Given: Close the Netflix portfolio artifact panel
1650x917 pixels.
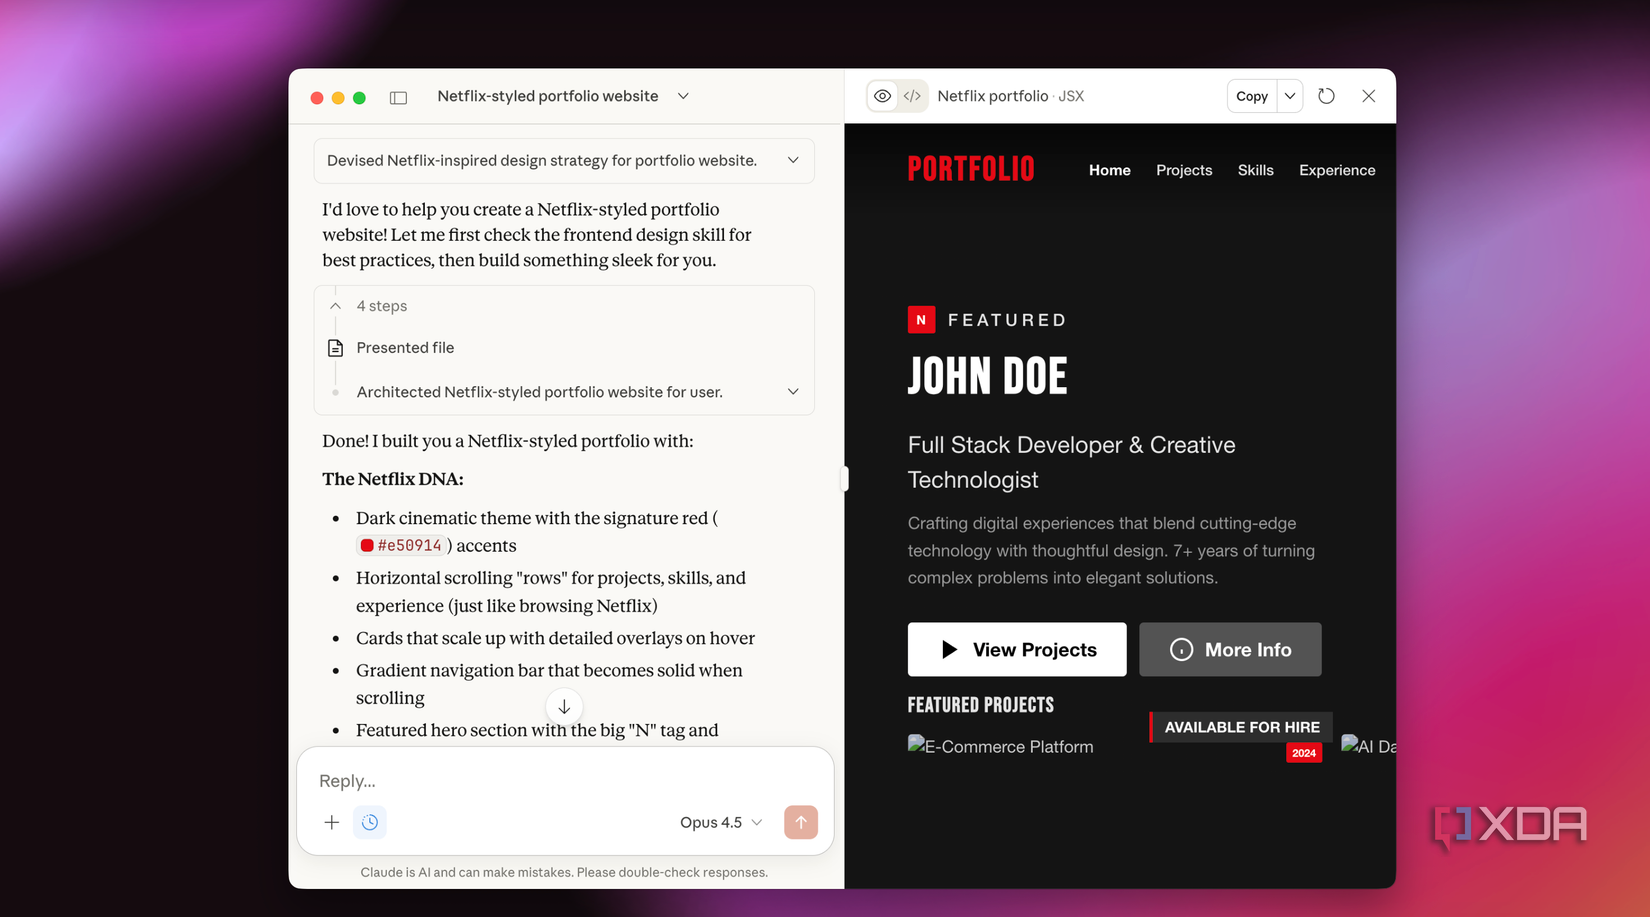Looking at the screenshot, I should coord(1368,96).
